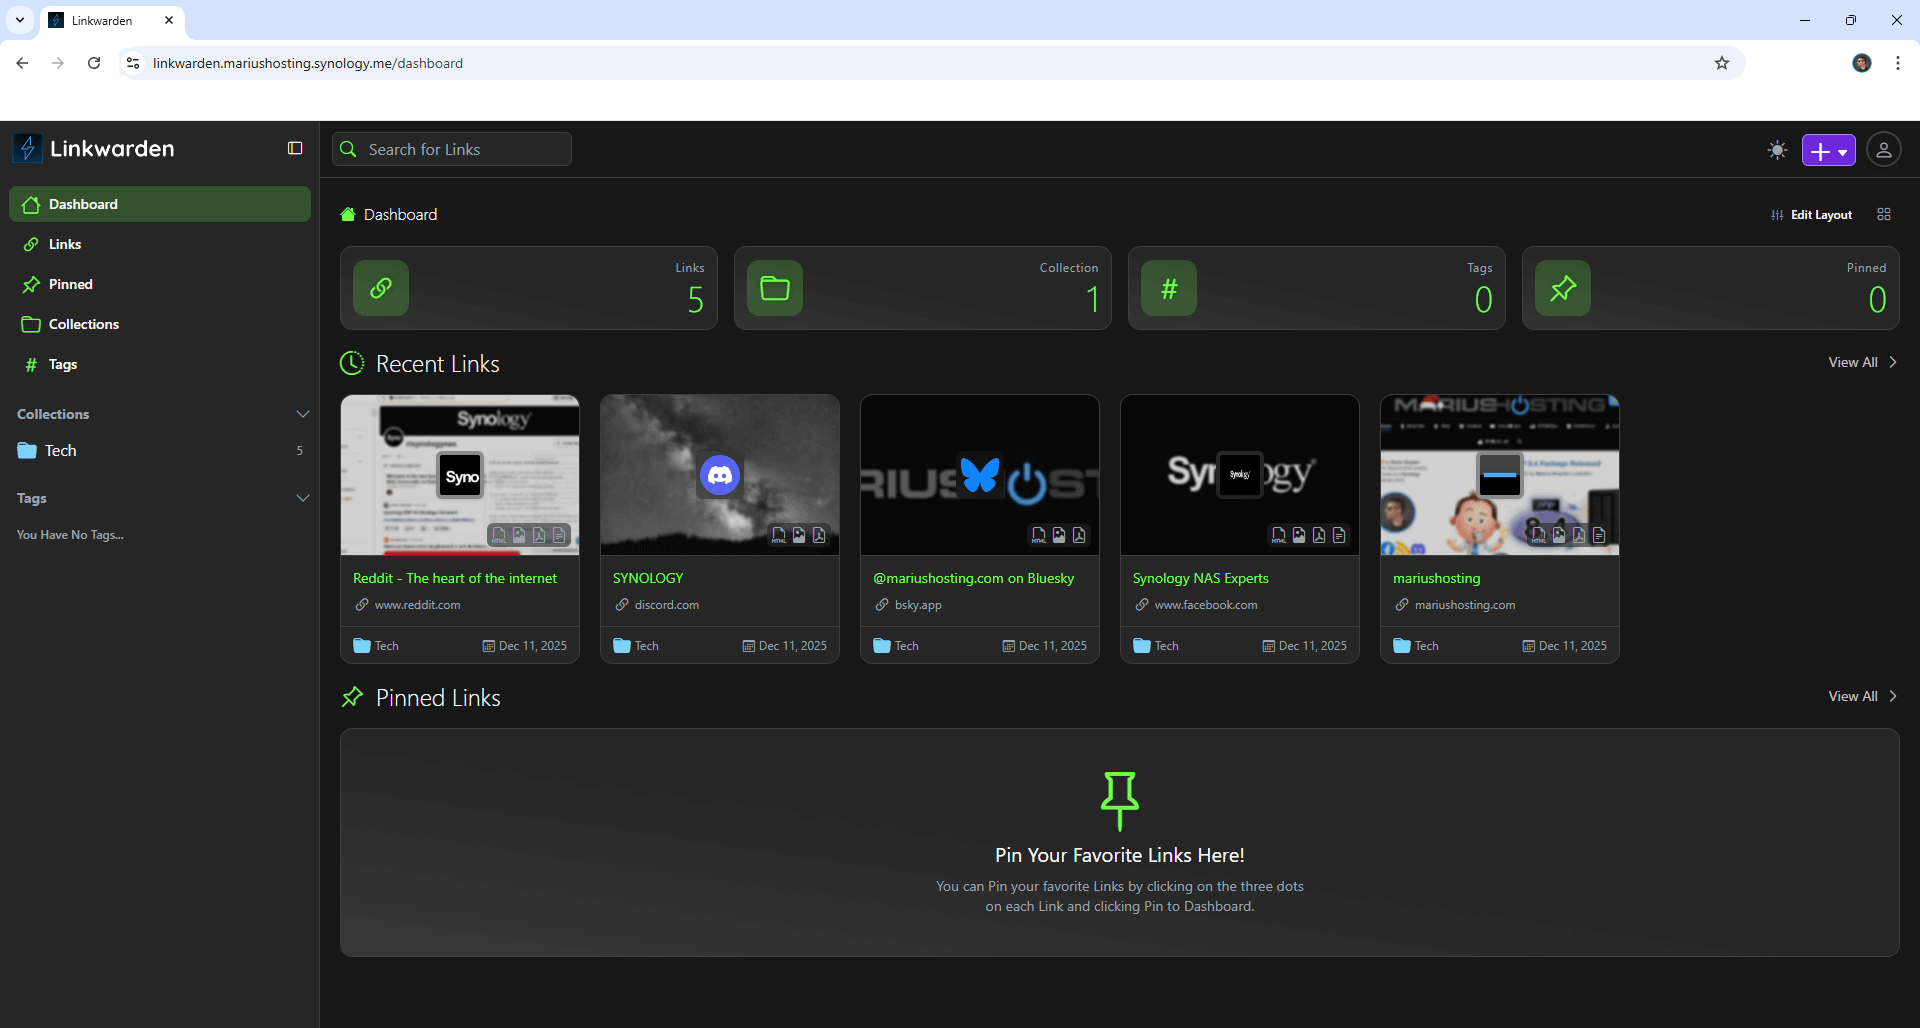Collapse the Collections section chevron
This screenshot has height=1028, width=1920.
[302, 414]
